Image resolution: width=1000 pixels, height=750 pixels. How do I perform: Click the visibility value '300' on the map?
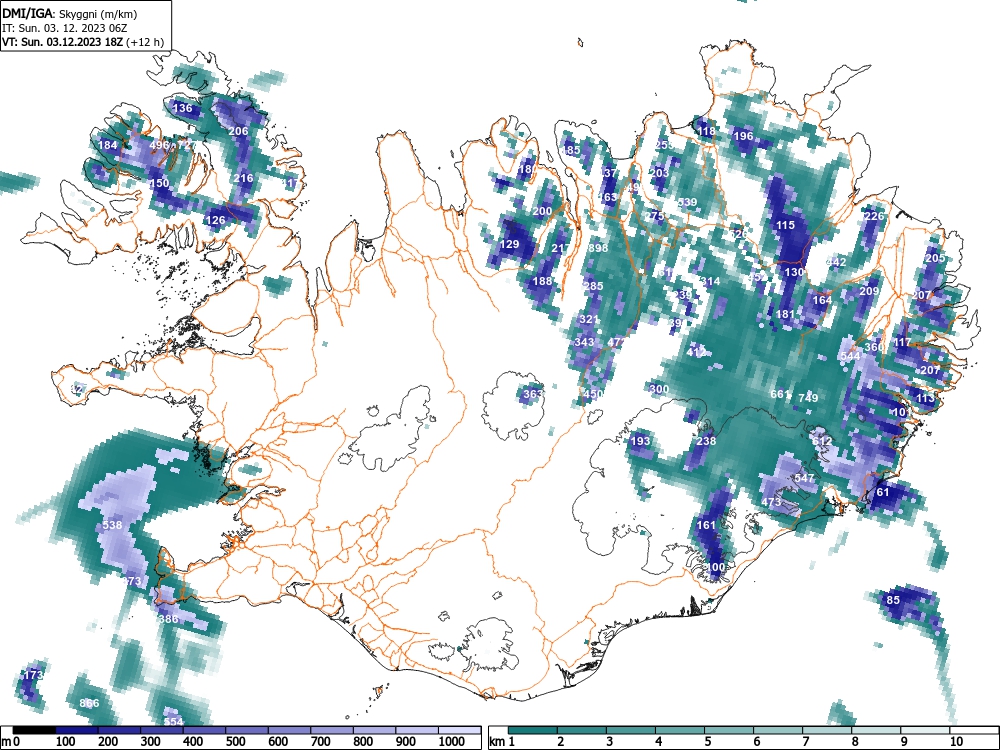[x=659, y=389]
